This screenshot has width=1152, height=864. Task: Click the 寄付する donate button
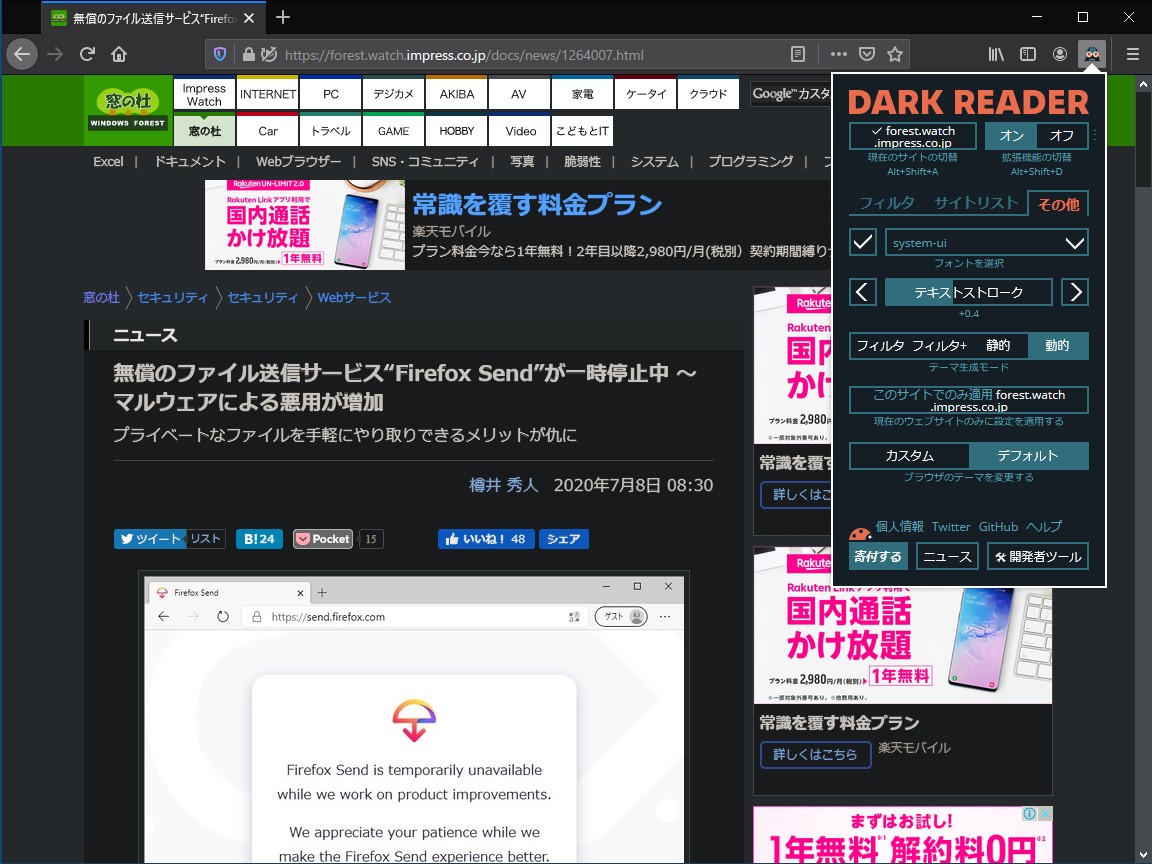(878, 555)
